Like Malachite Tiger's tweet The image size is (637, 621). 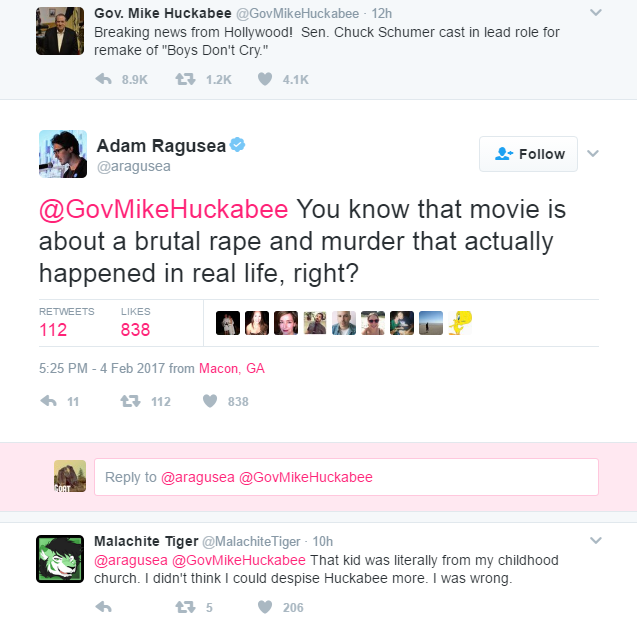pyautogui.click(x=265, y=606)
